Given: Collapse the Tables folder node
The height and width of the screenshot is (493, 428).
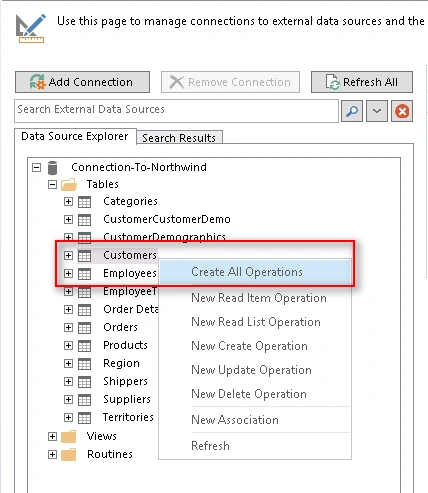Looking at the screenshot, I should 52,184.
